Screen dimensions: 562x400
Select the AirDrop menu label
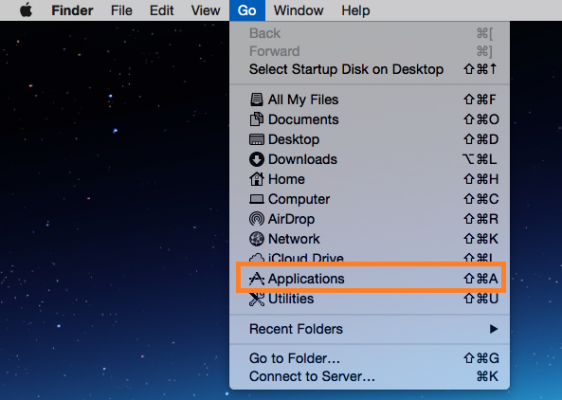coord(291,219)
